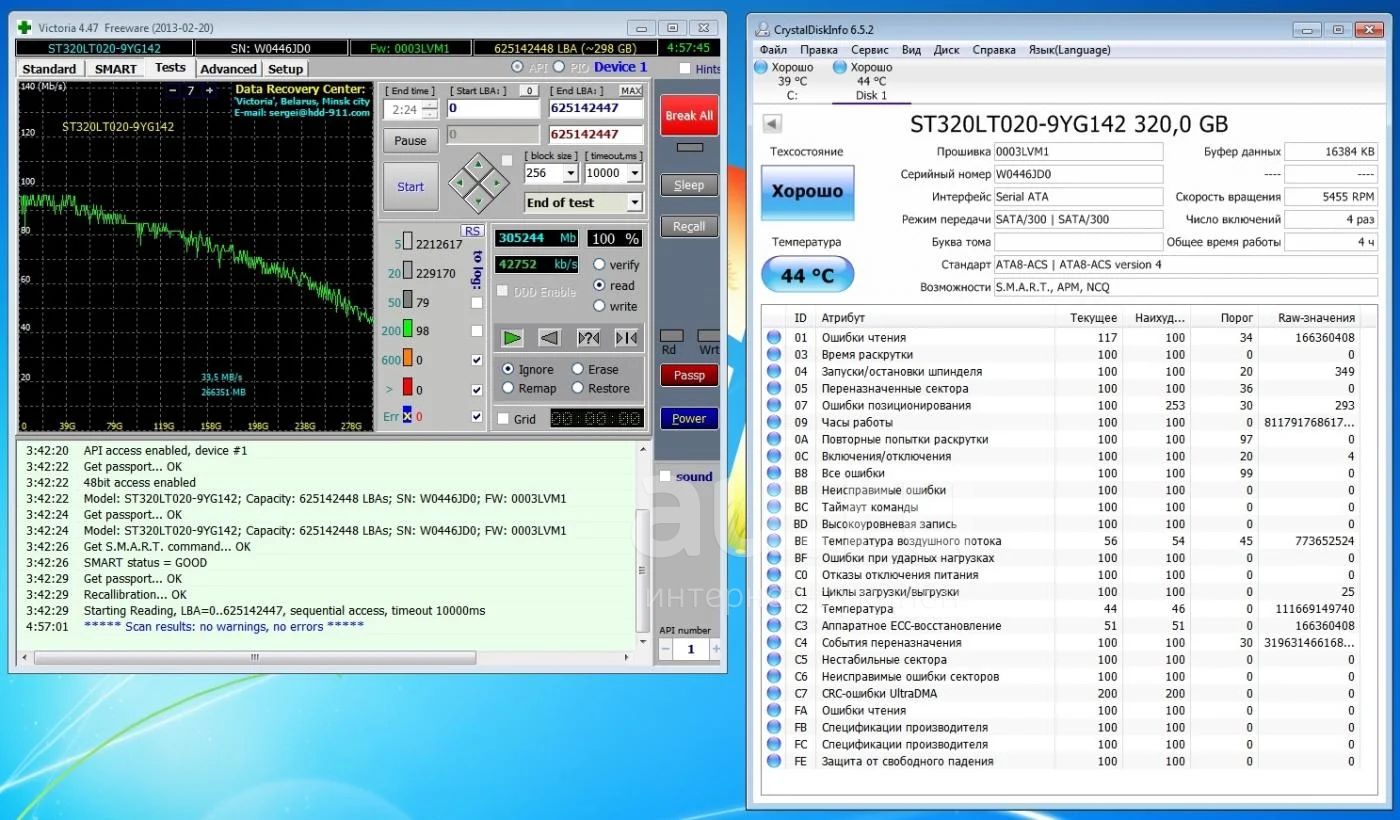Image resolution: width=1400 pixels, height=820 pixels.
Task: Click the status orb for attribute 01 Ошибки чтения
Action: pos(774,338)
